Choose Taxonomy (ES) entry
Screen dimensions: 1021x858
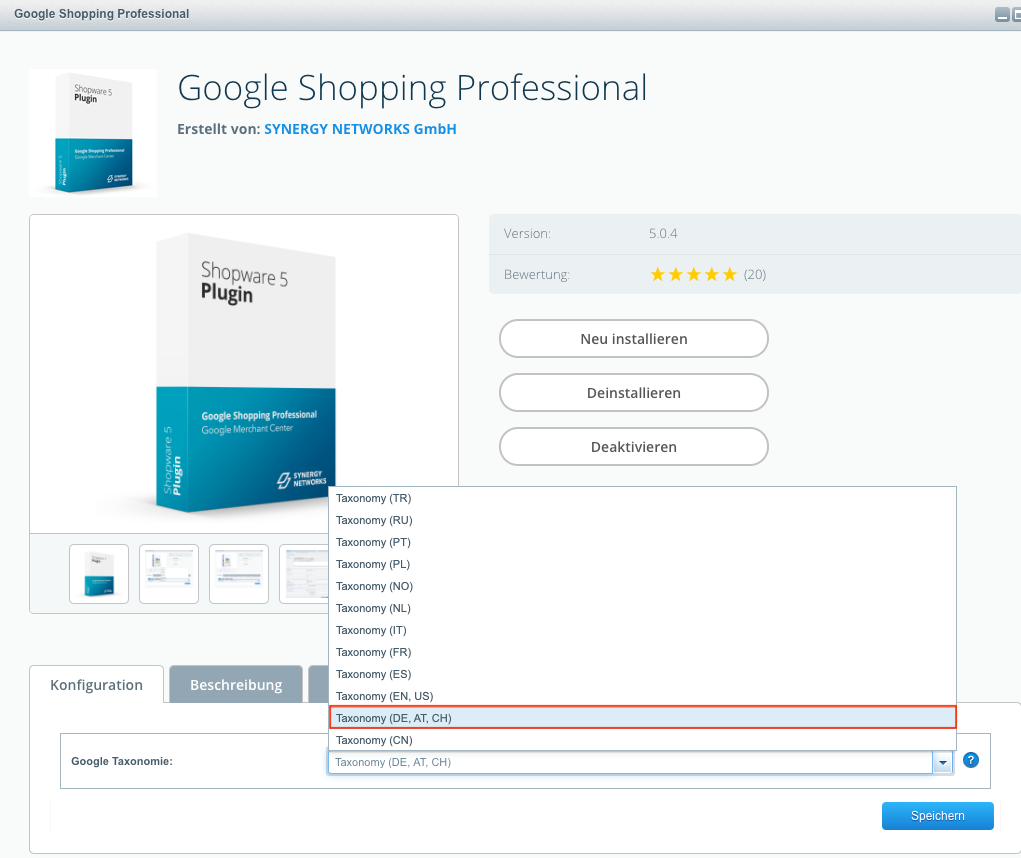tap(642, 674)
